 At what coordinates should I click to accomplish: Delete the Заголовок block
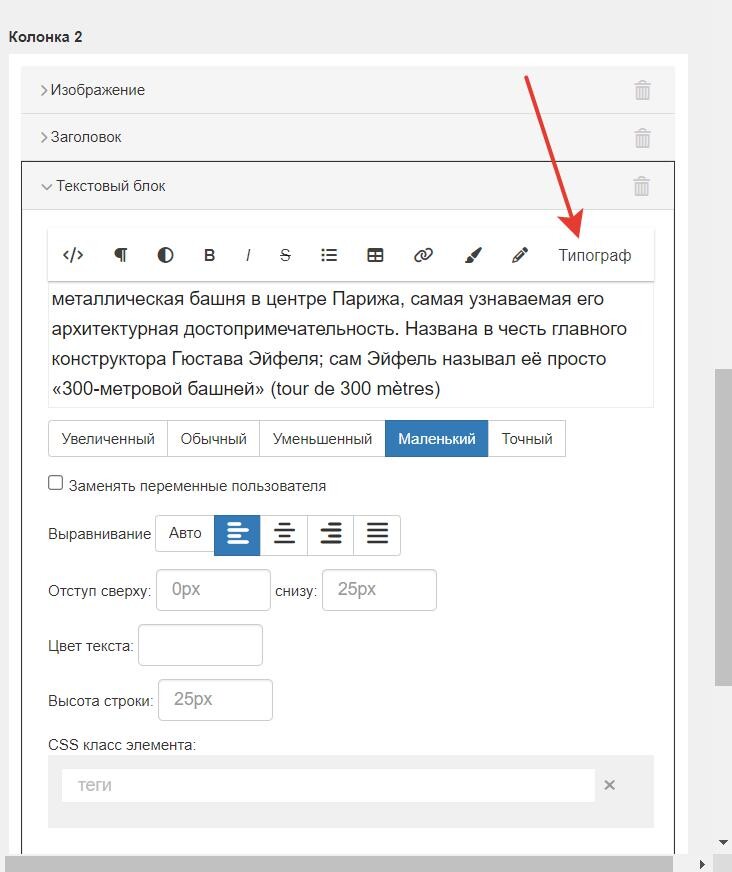[x=642, y=137]
